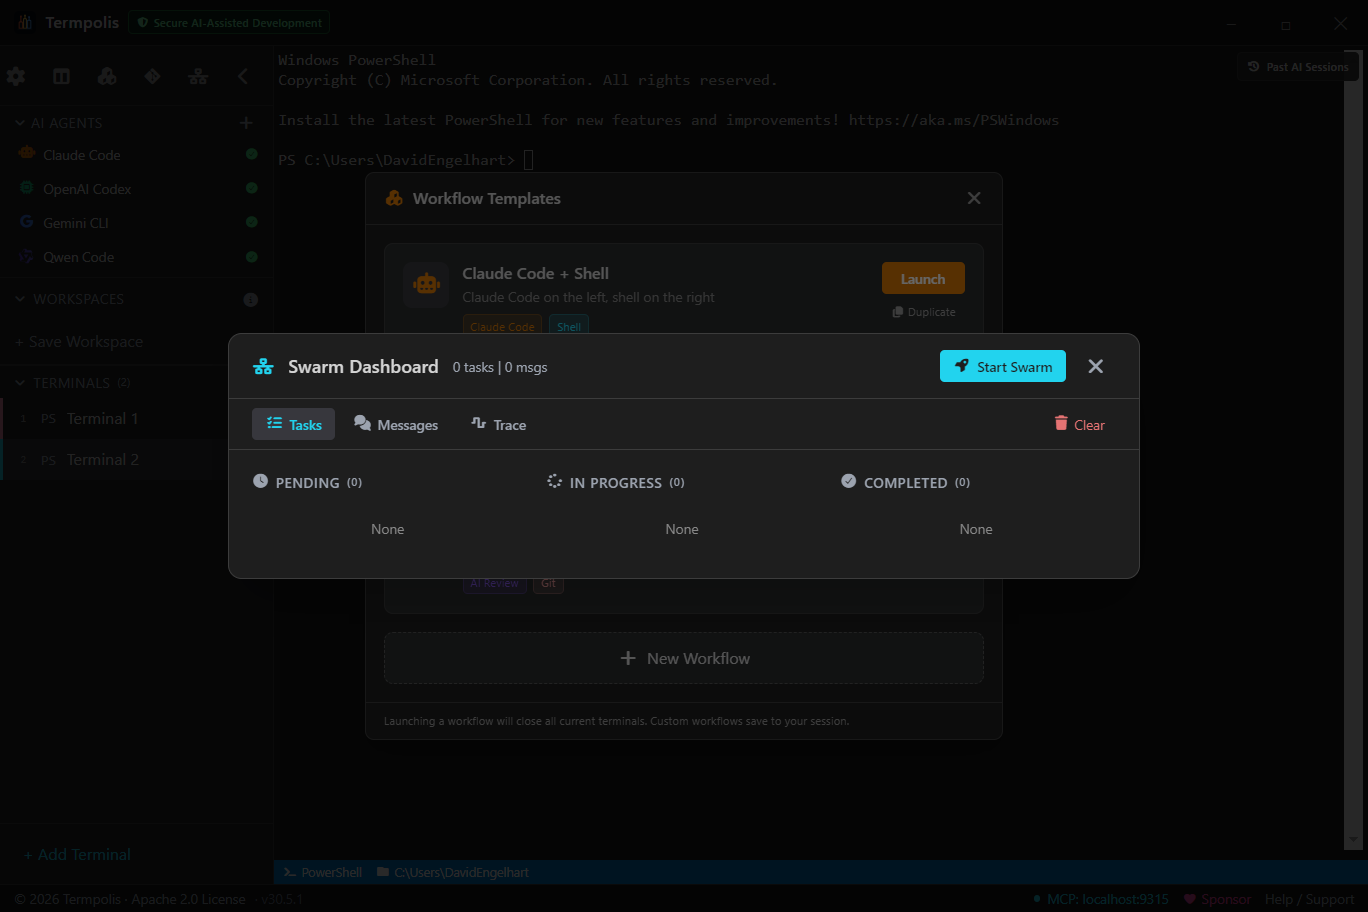This screenshot has height=912, width=1368.
Task: Collapse the Terminals section
Action: click(20, 383)
